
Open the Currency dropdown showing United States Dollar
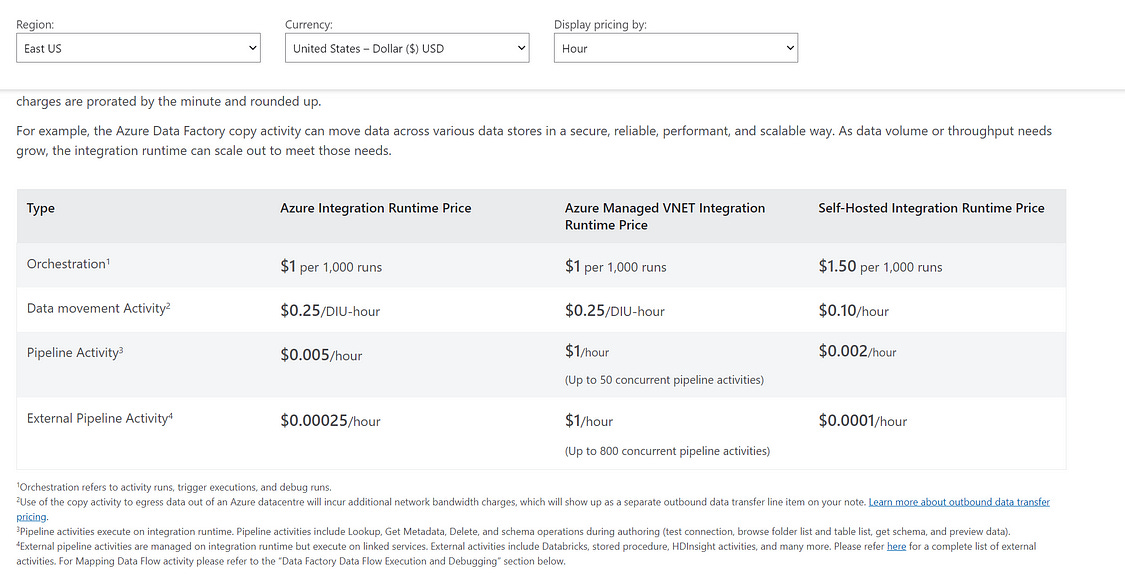[x=407, y=48]
